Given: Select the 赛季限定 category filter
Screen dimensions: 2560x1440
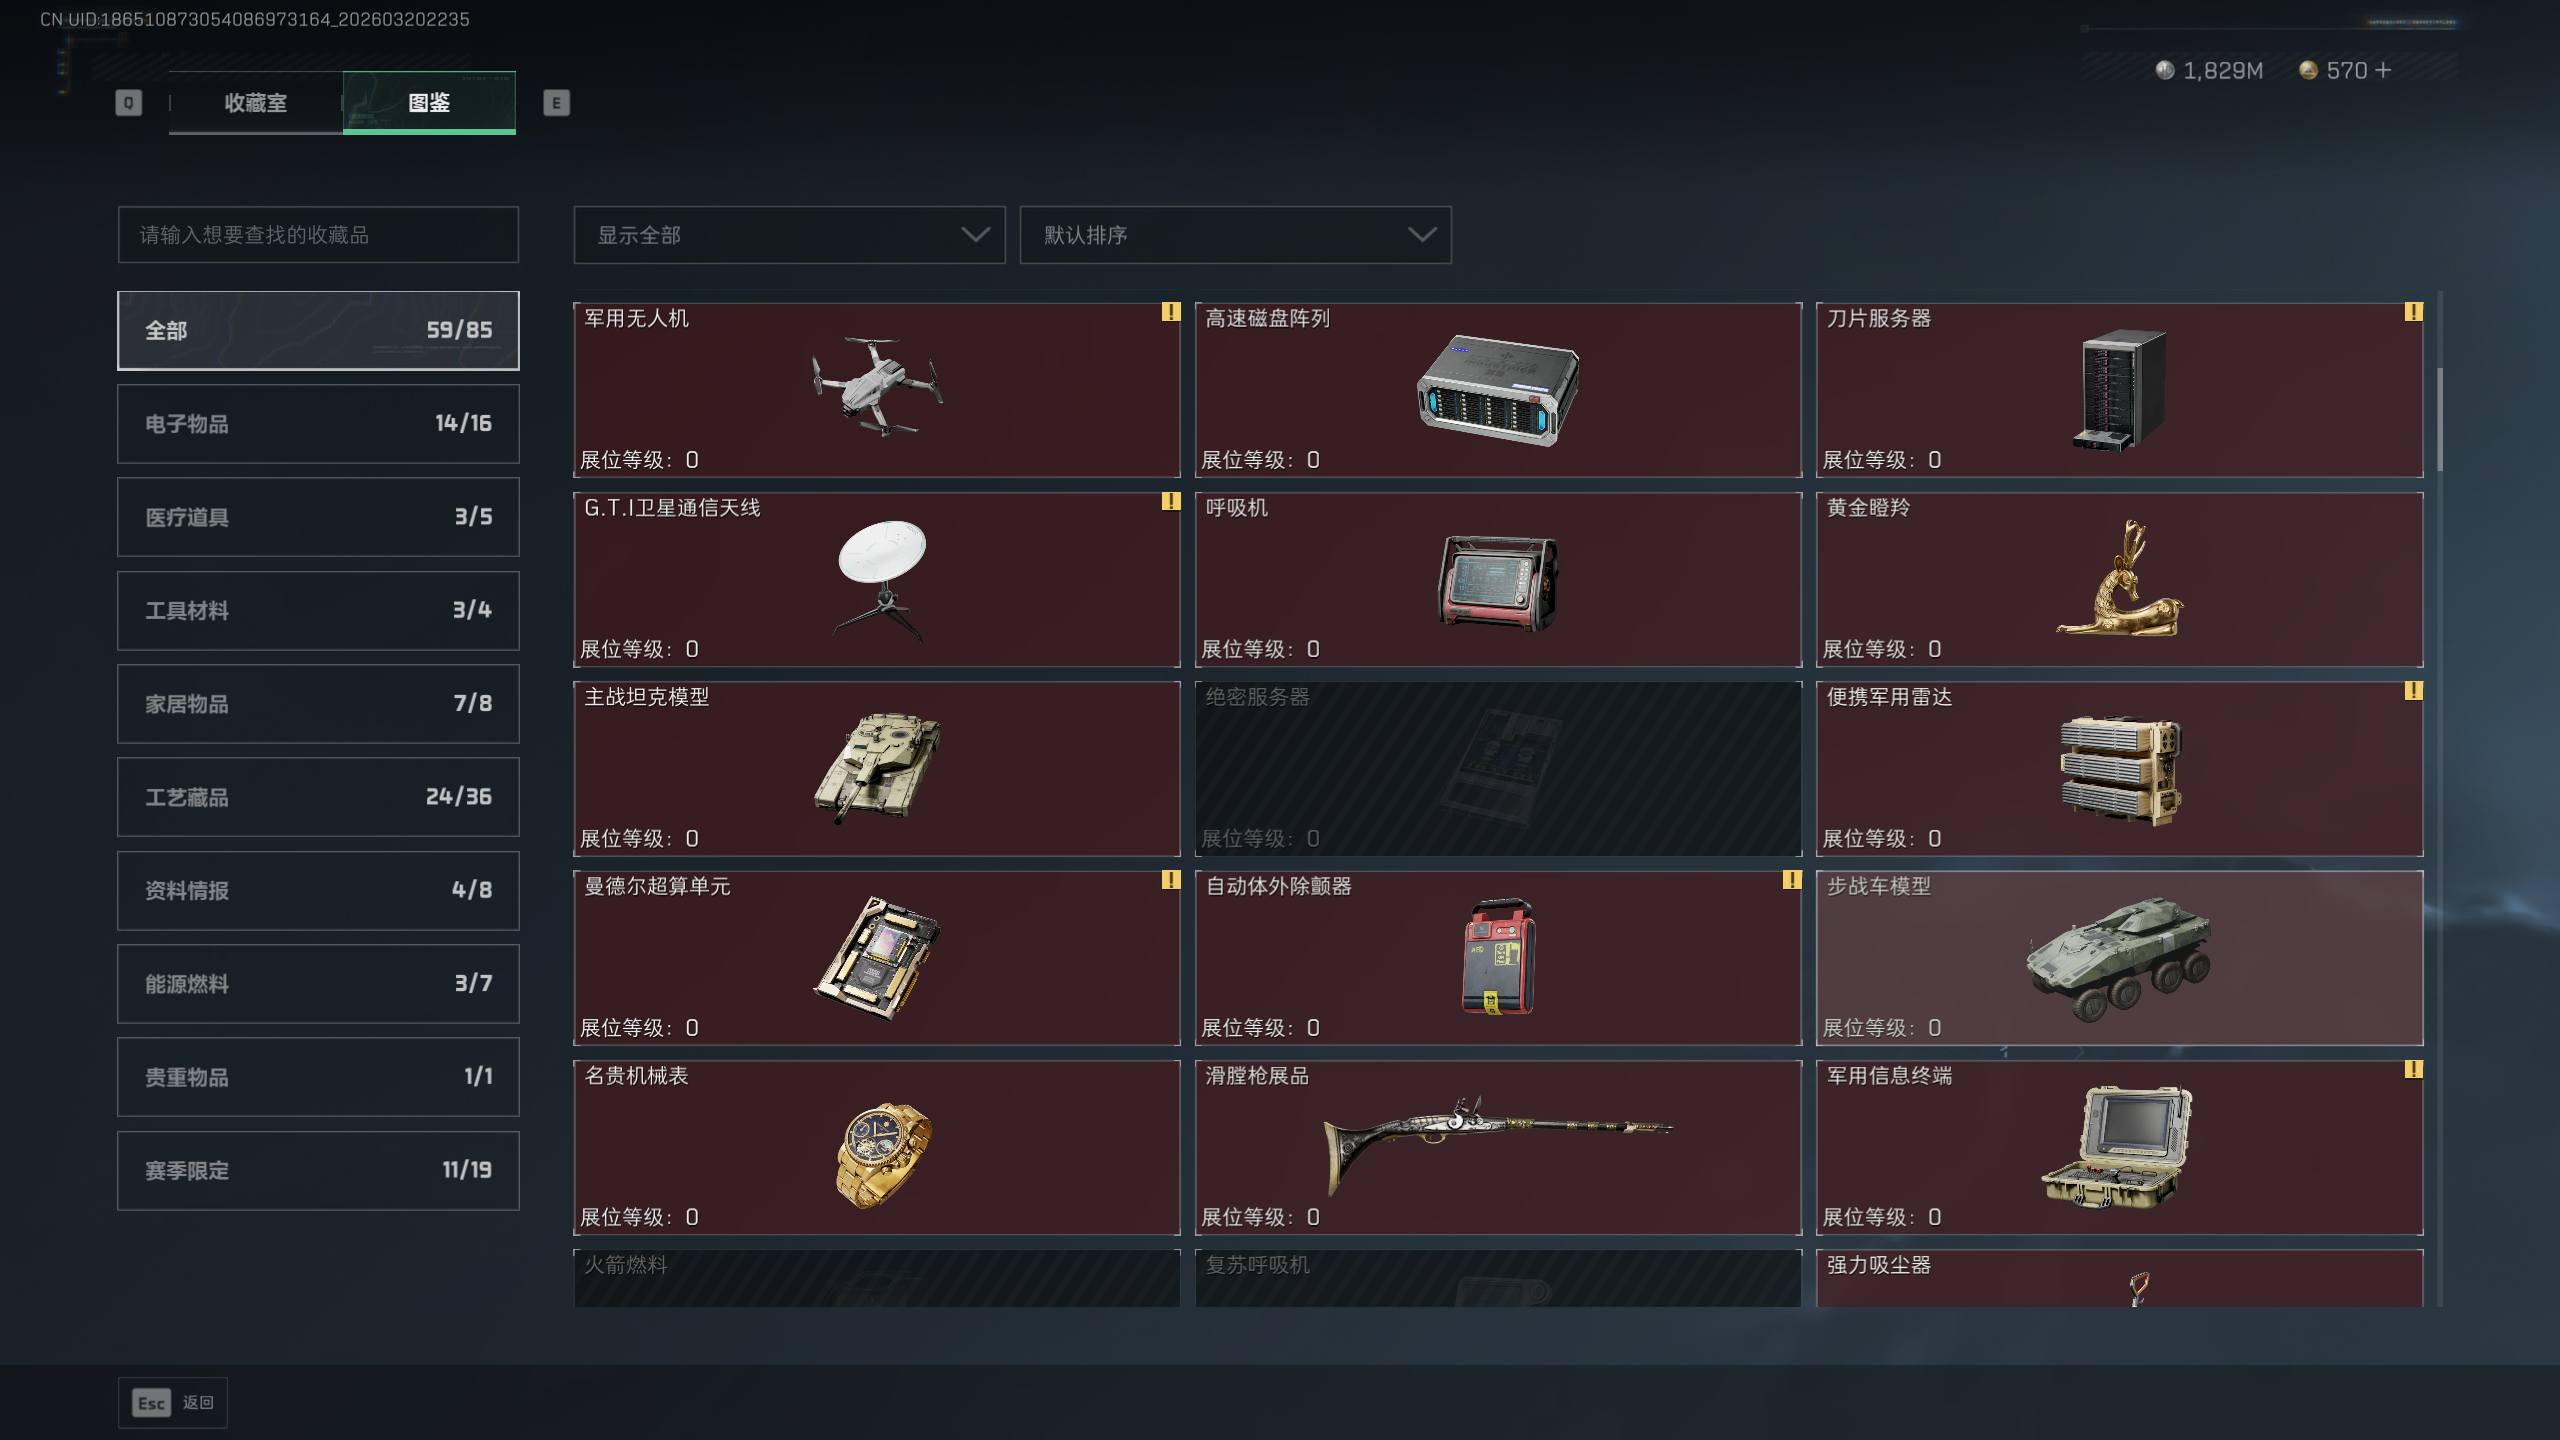Looking at the screenshot, I should point(318,1170).
